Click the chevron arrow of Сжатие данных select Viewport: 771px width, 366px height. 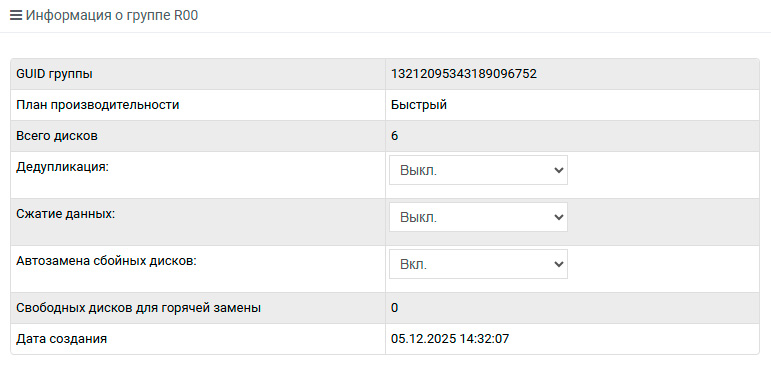[x=558, y=217]
